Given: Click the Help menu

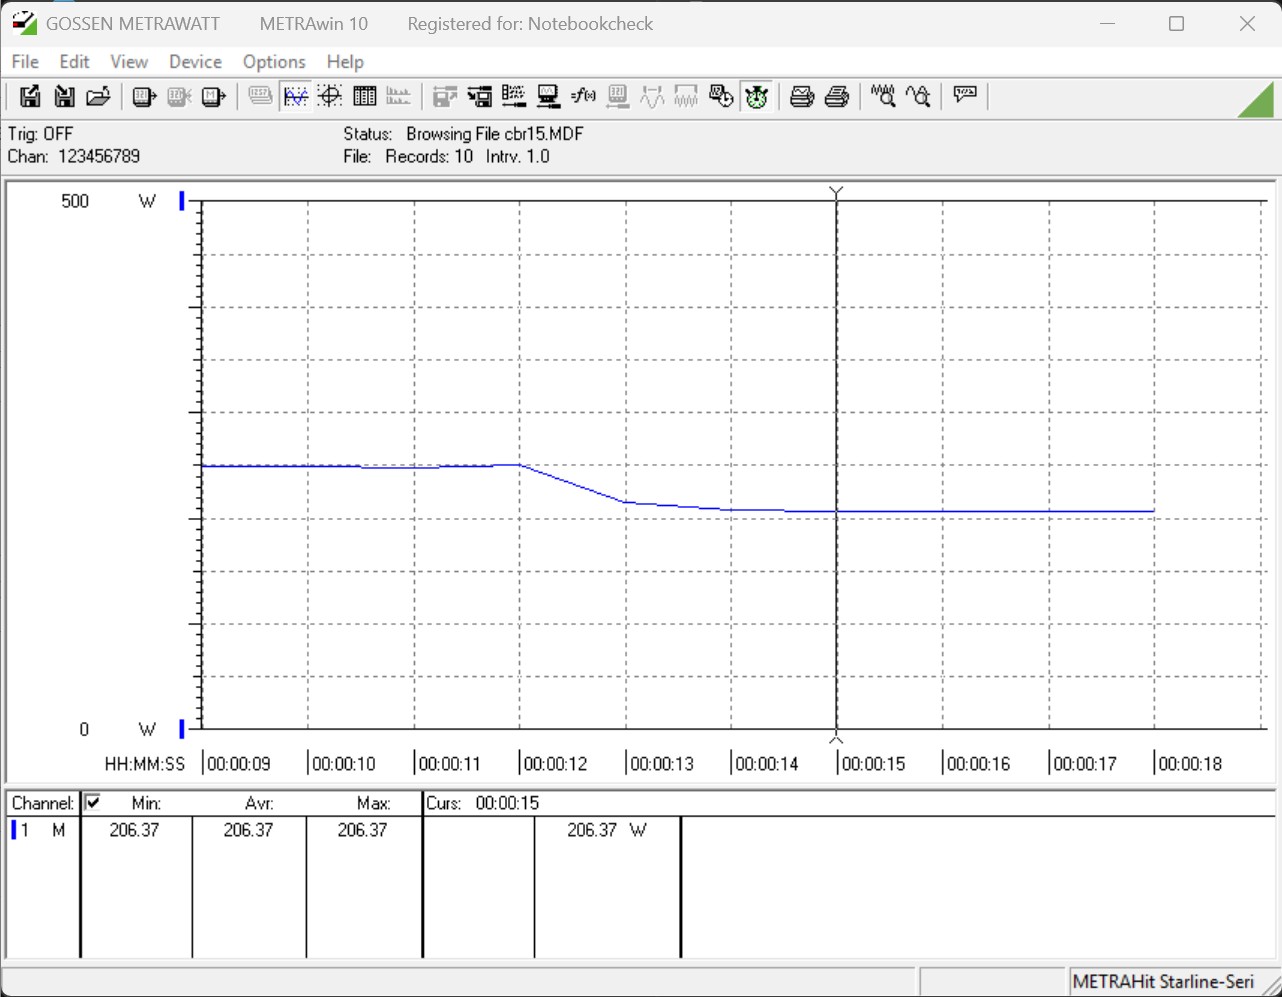Looking at the screenshot, I should [345, 62].
